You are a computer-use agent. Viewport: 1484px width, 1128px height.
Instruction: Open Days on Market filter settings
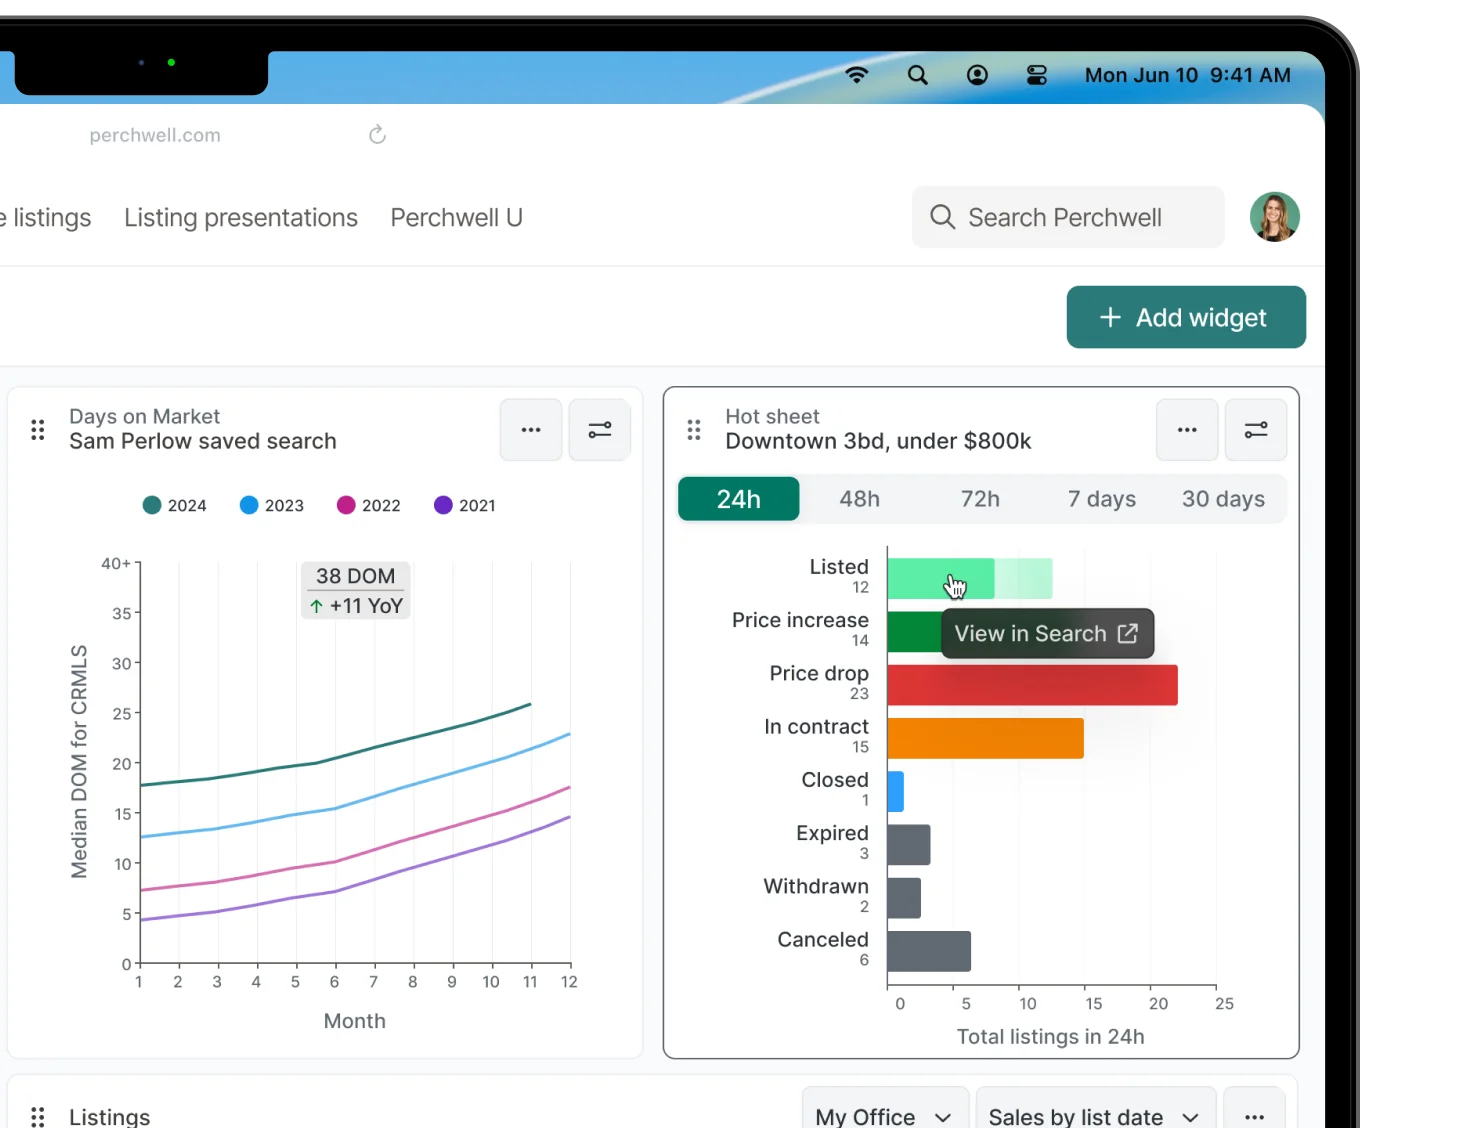[x=600, y=430]
